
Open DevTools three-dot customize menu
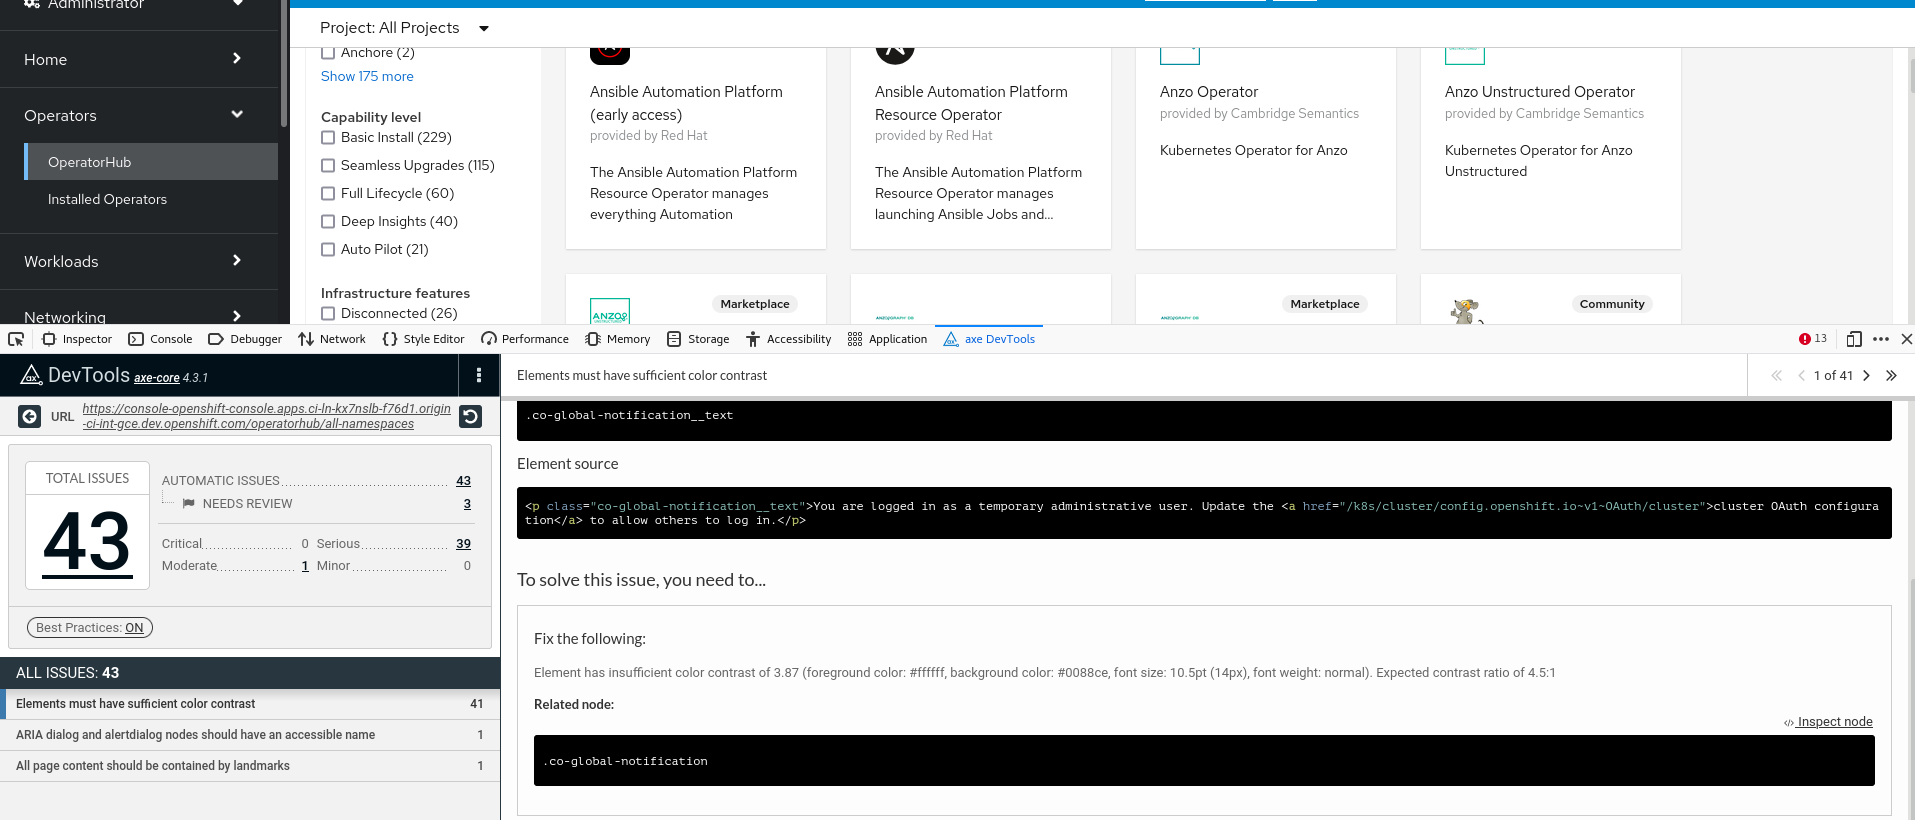coord(1881,339)
